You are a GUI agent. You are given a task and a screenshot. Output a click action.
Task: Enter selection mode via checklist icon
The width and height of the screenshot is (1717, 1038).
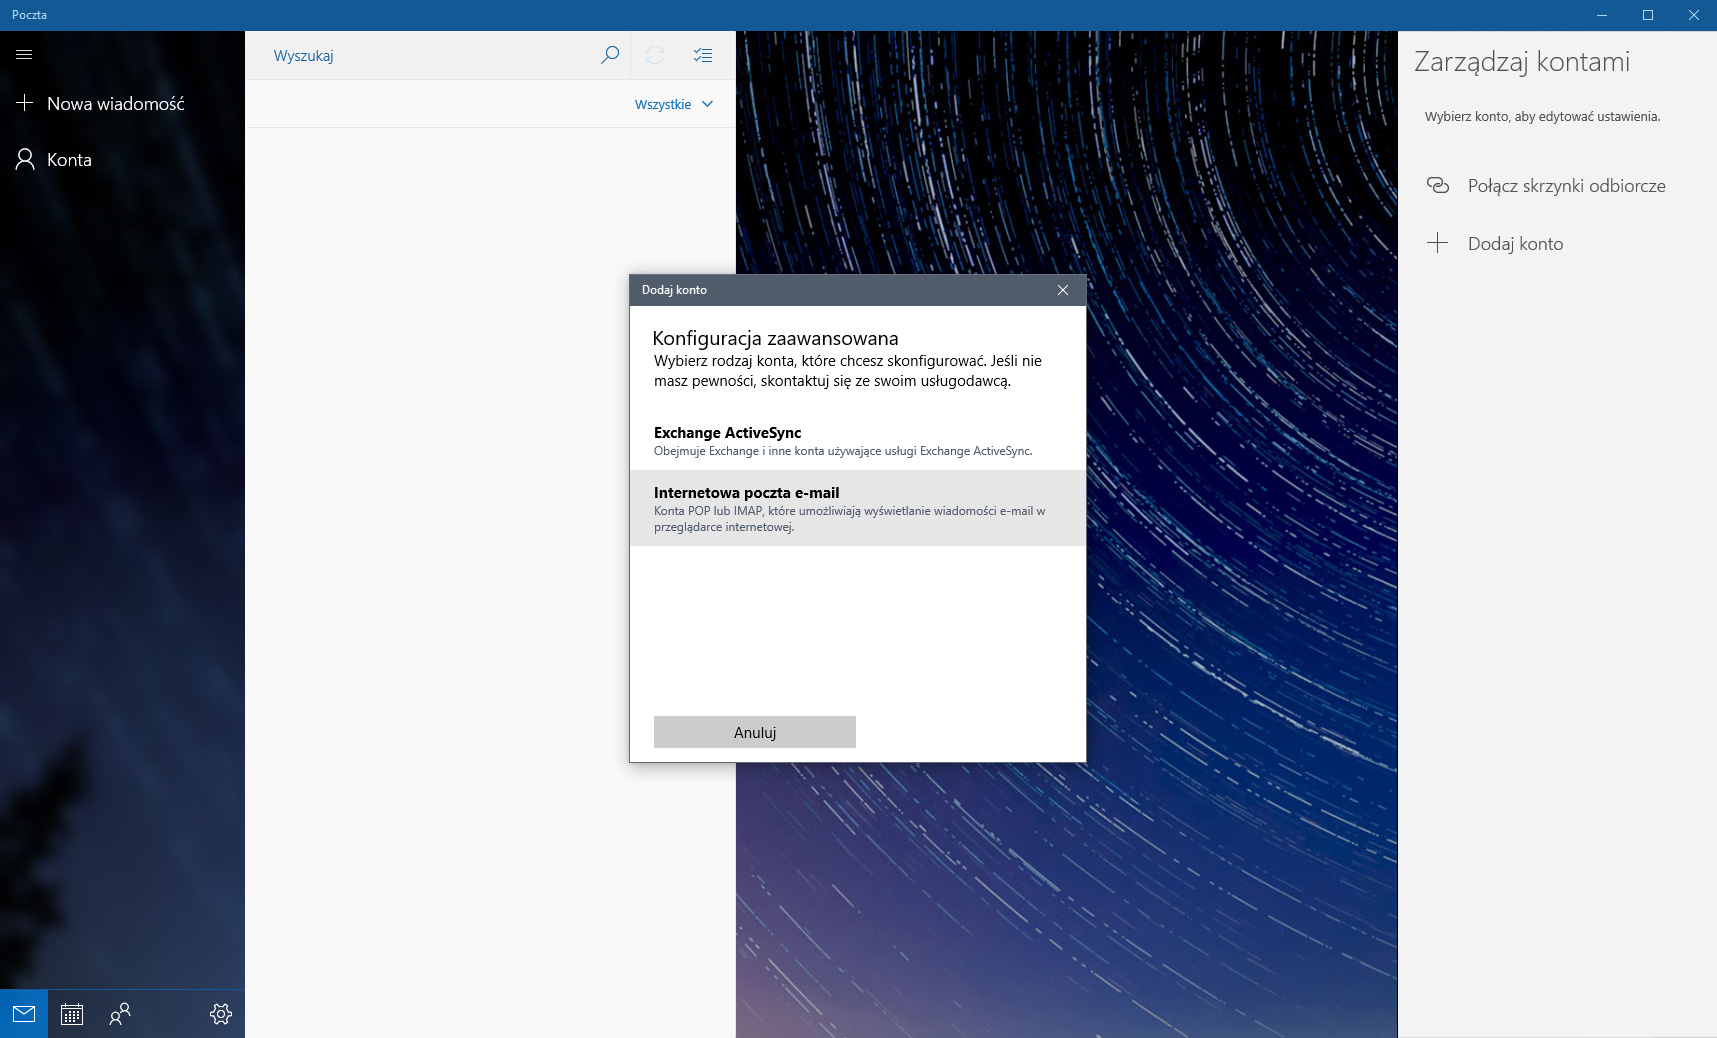point(703,55)
